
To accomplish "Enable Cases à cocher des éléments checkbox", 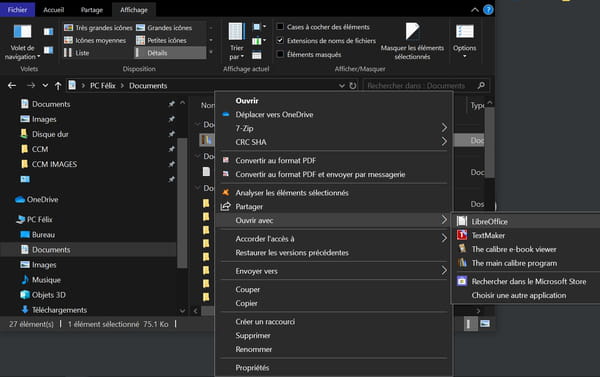I will (x=280, y=27).
